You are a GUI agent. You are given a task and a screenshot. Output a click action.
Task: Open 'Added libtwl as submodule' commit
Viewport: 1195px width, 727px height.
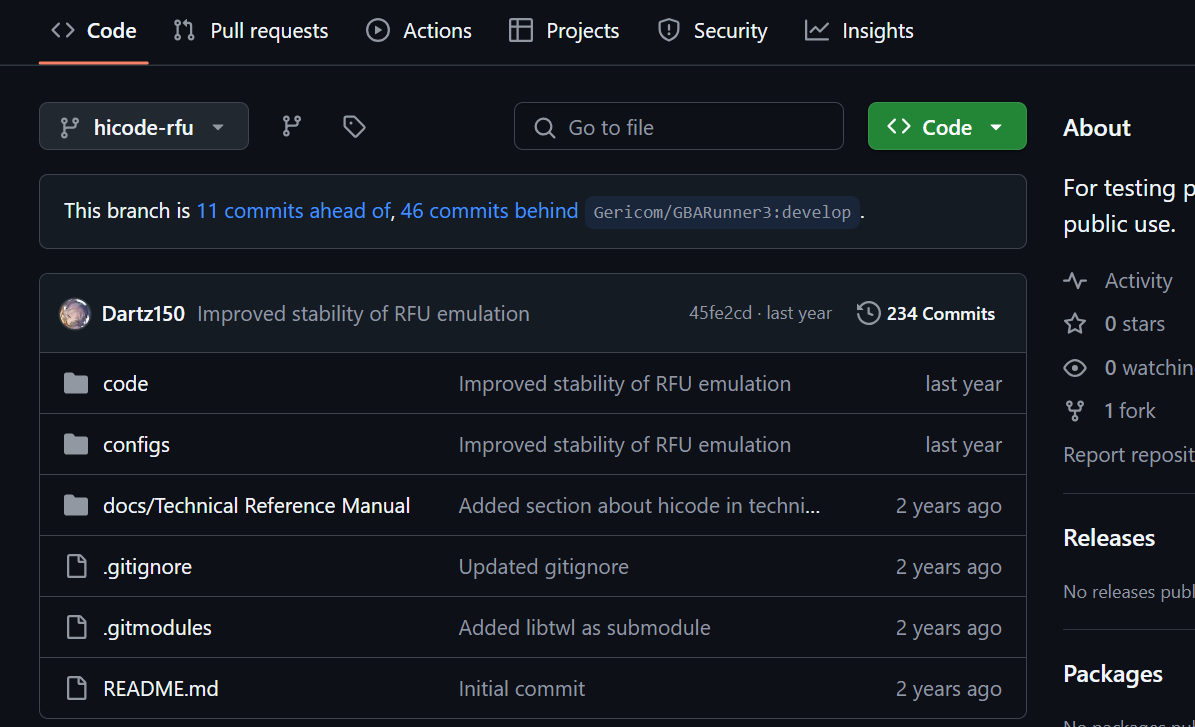coord(585,627)
